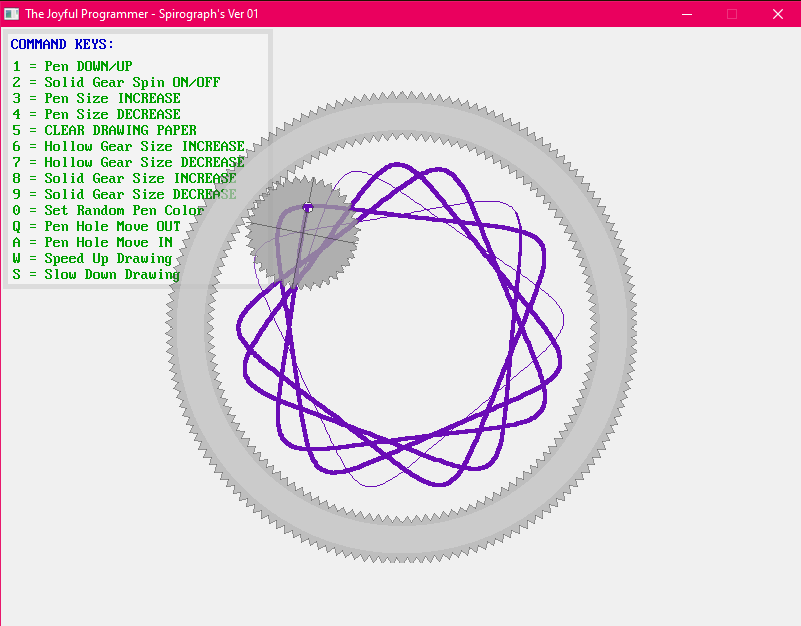Click the '6 = Hollow Gear Size INCREASE' line
The height and width of the screenshot is (626, 801).
click(129, 146)
